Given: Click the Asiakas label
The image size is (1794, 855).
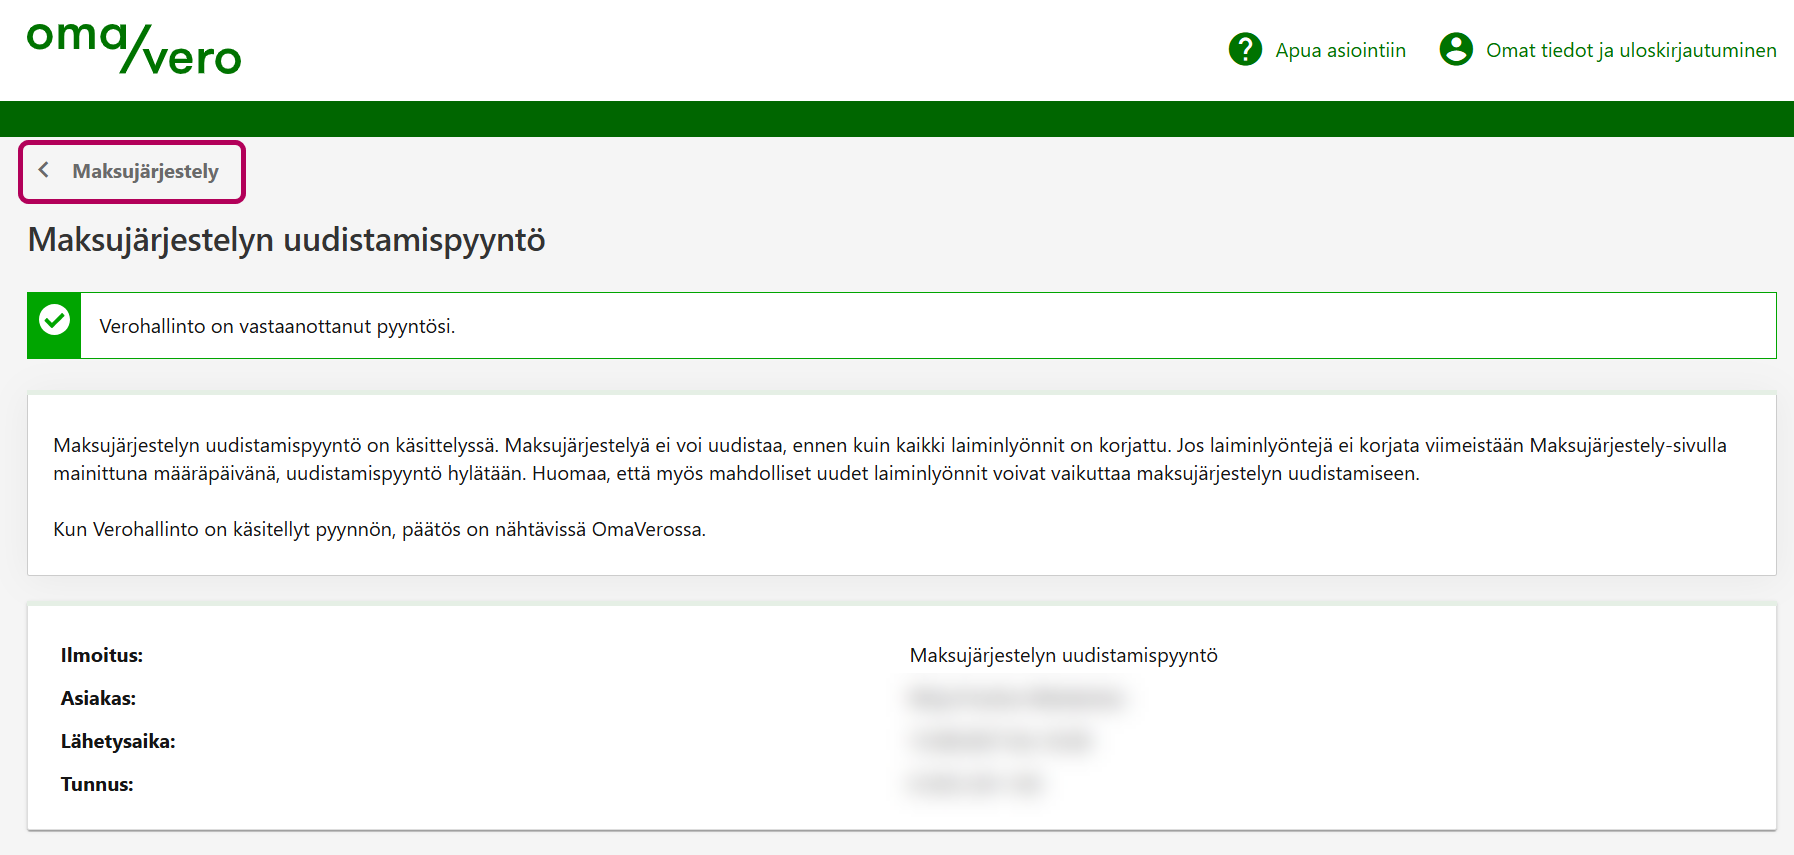Looking at the screenshot, I should [98, 699].
